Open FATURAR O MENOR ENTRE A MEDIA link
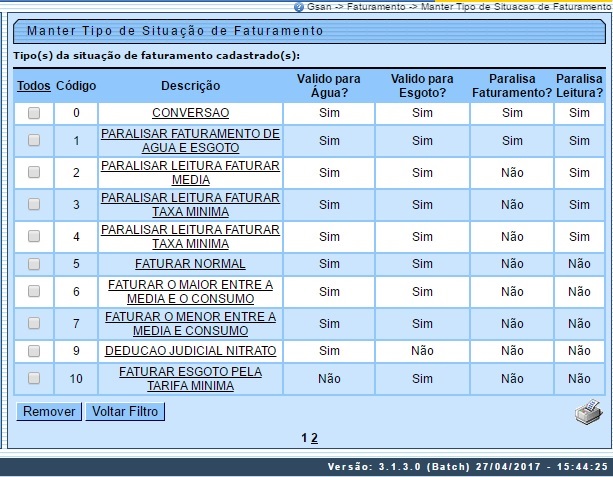This screenshot has height=477, width=613. 190,324
